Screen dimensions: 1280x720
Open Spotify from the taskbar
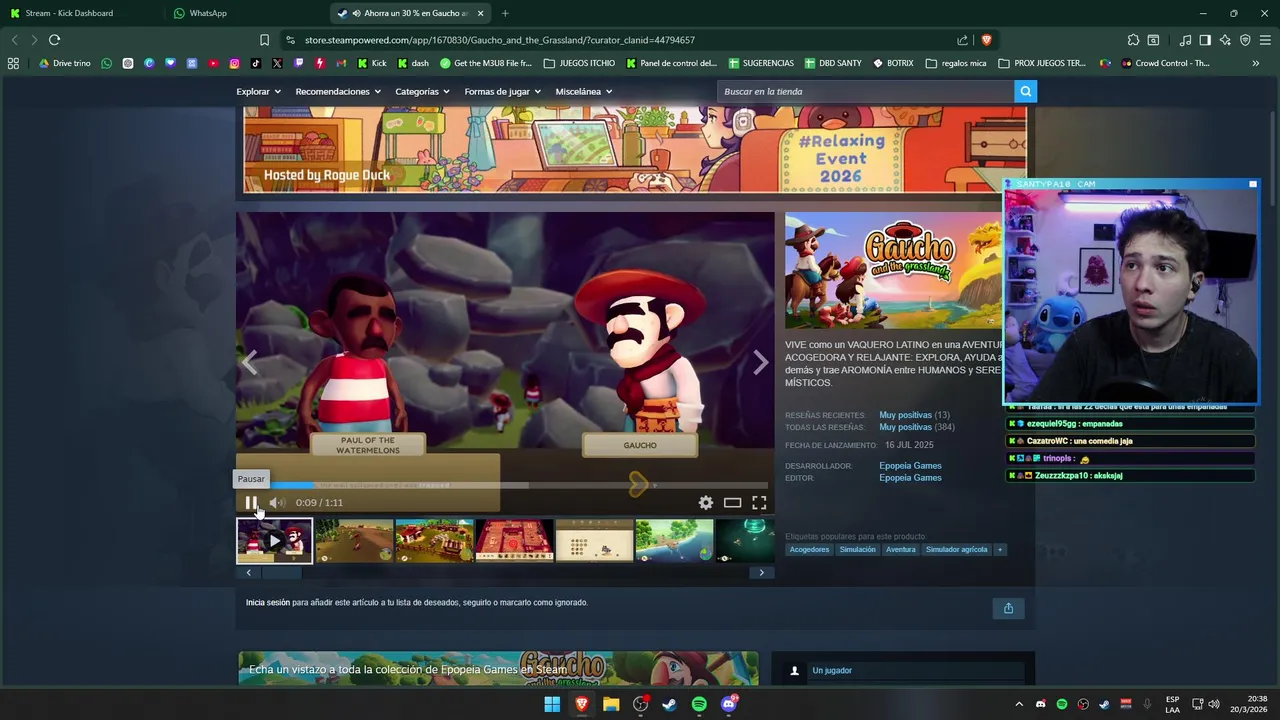(699, 704)
